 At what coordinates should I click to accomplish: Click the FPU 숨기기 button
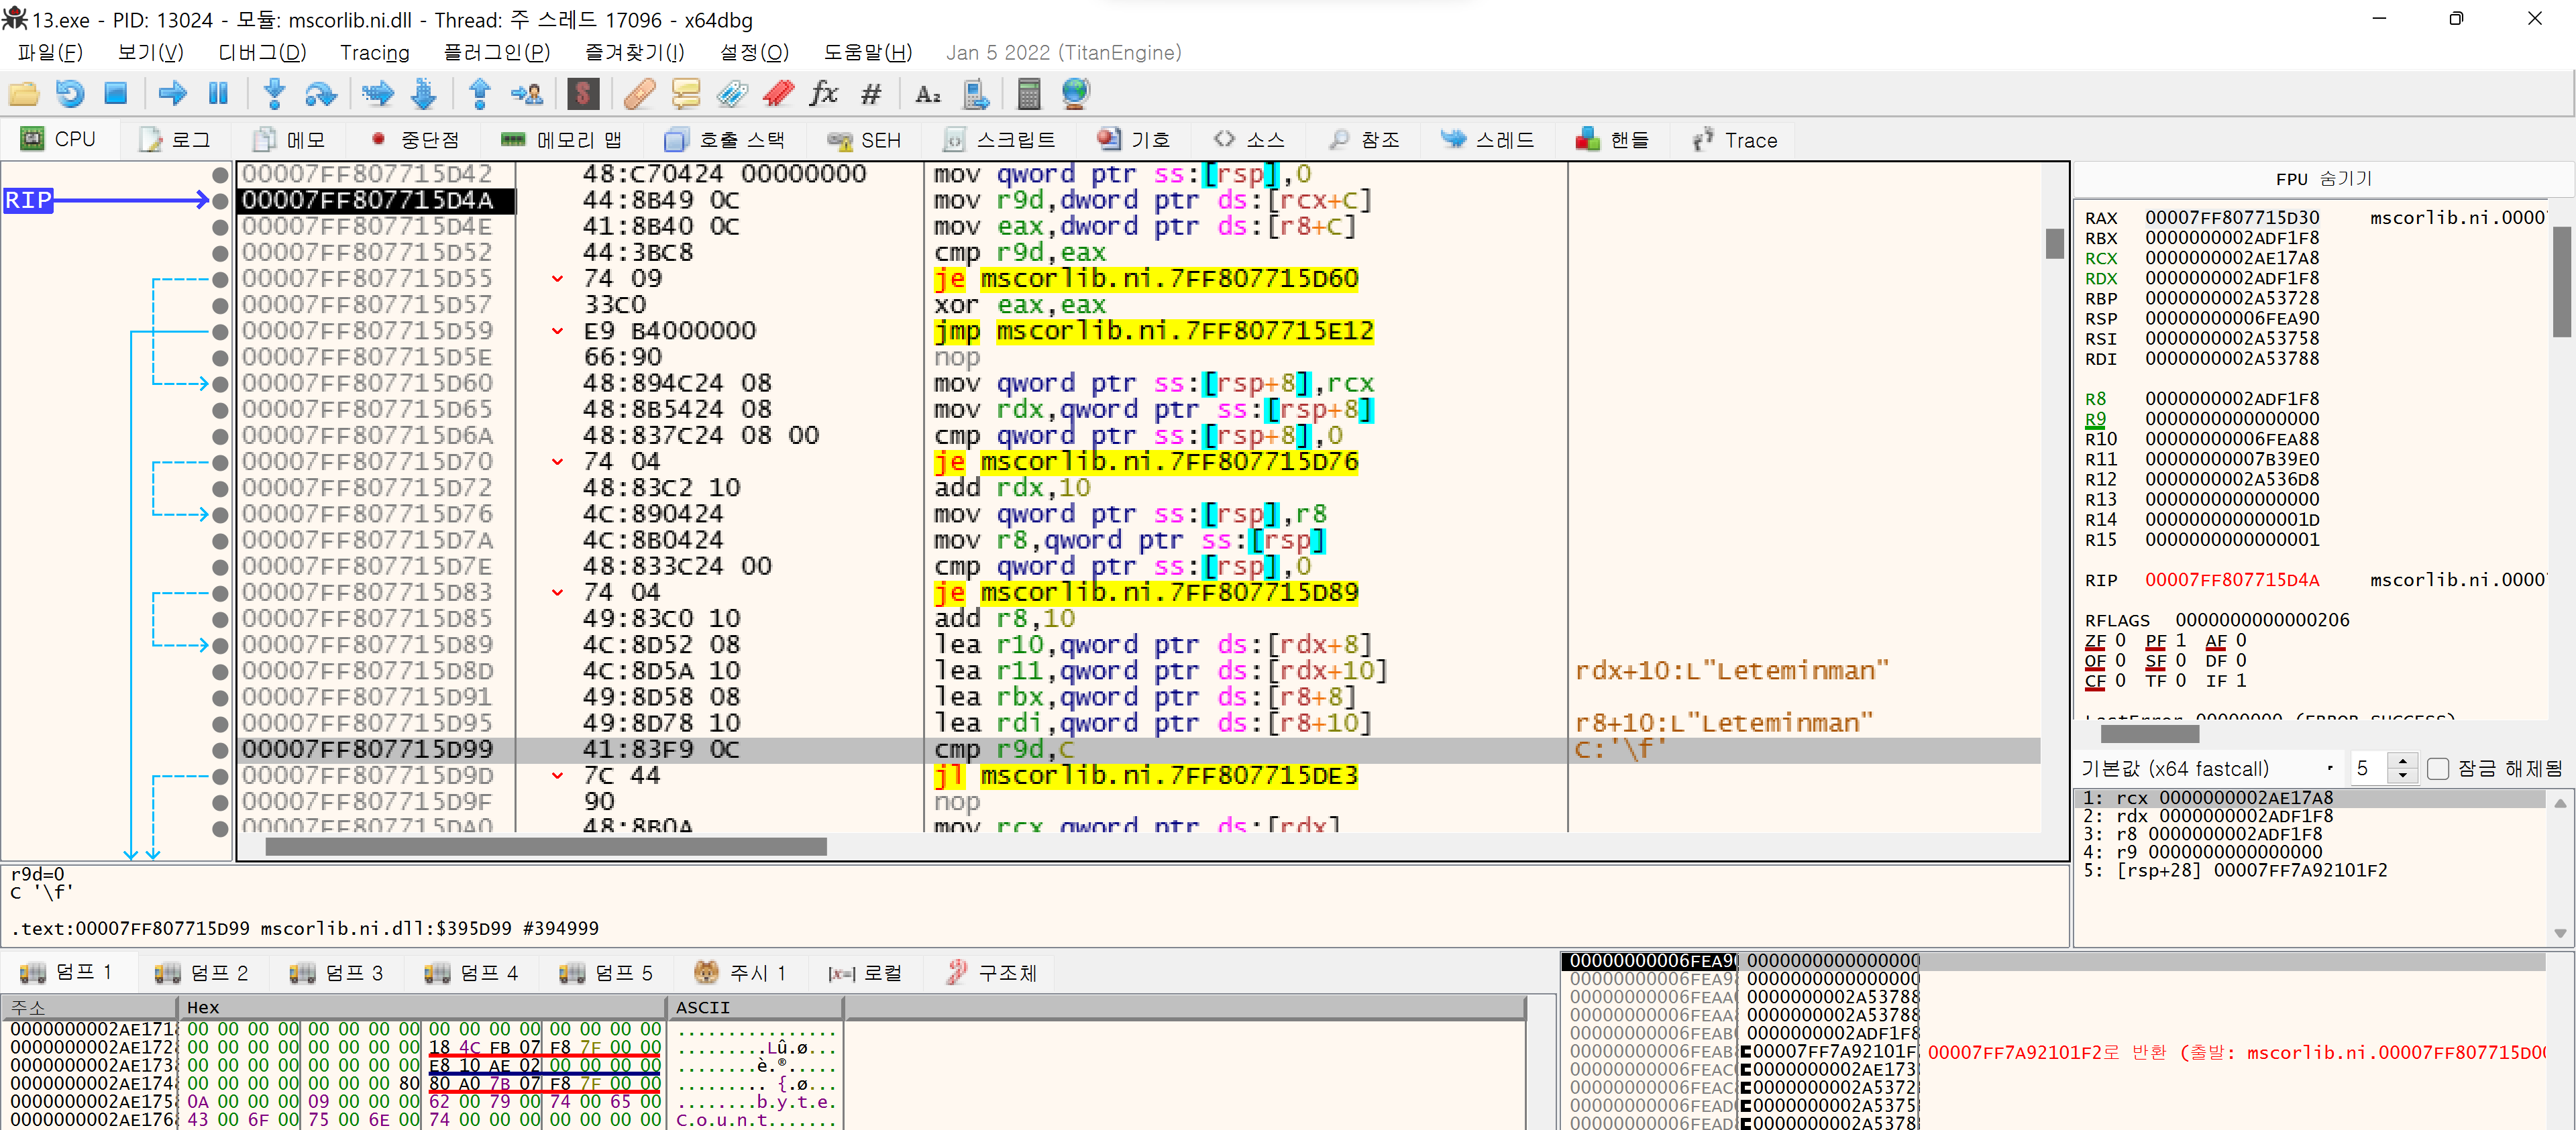(2324, 179)
